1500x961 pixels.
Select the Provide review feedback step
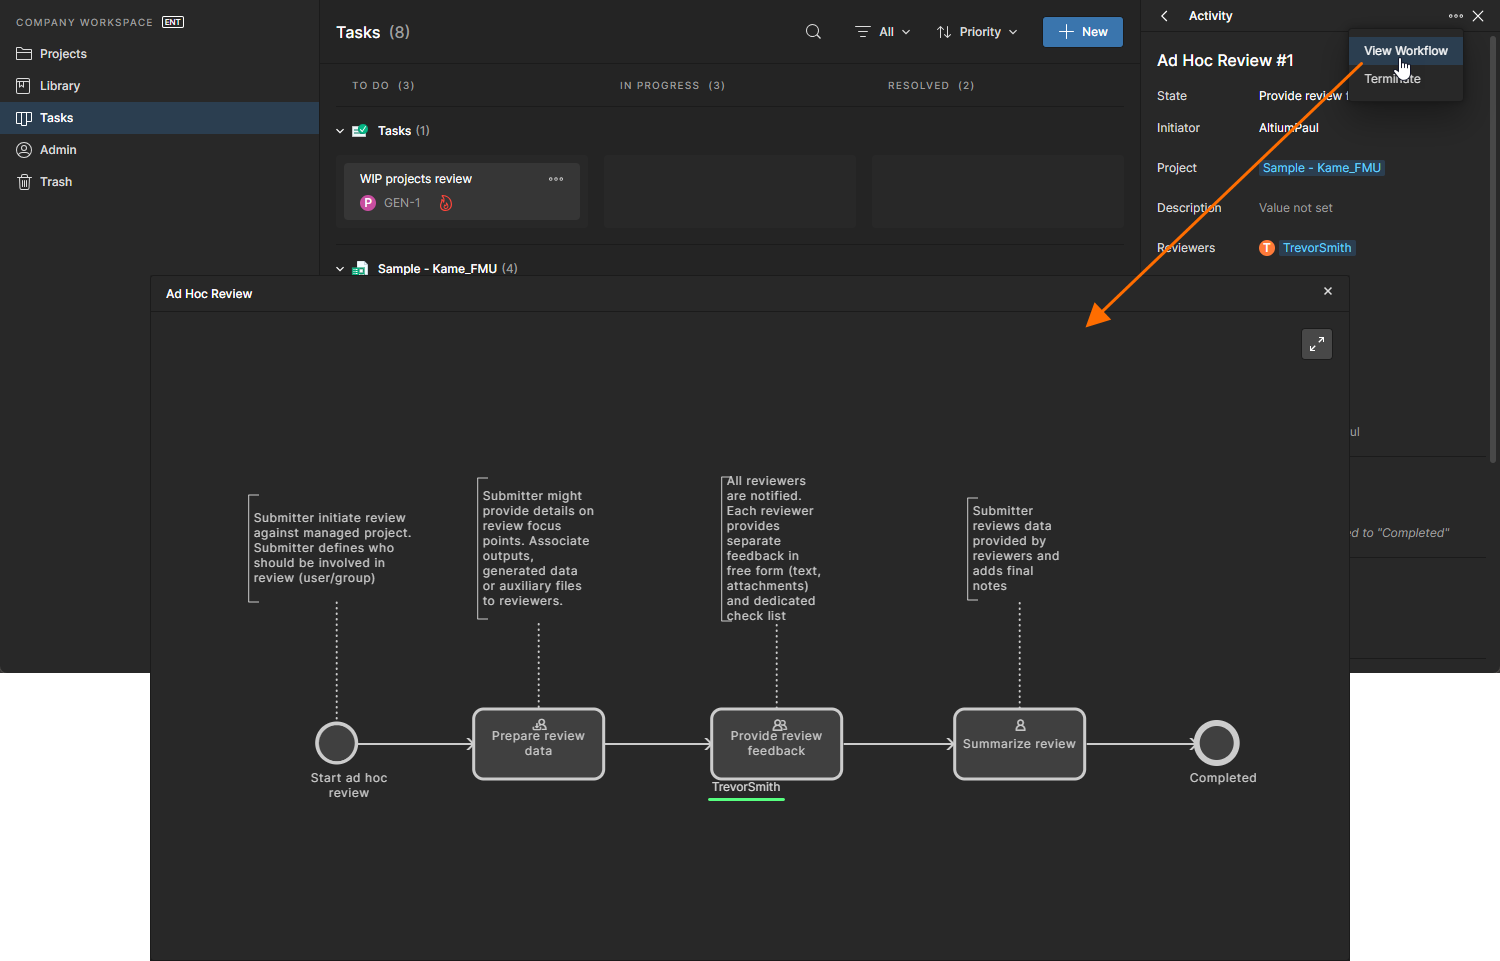pos(777,744)
